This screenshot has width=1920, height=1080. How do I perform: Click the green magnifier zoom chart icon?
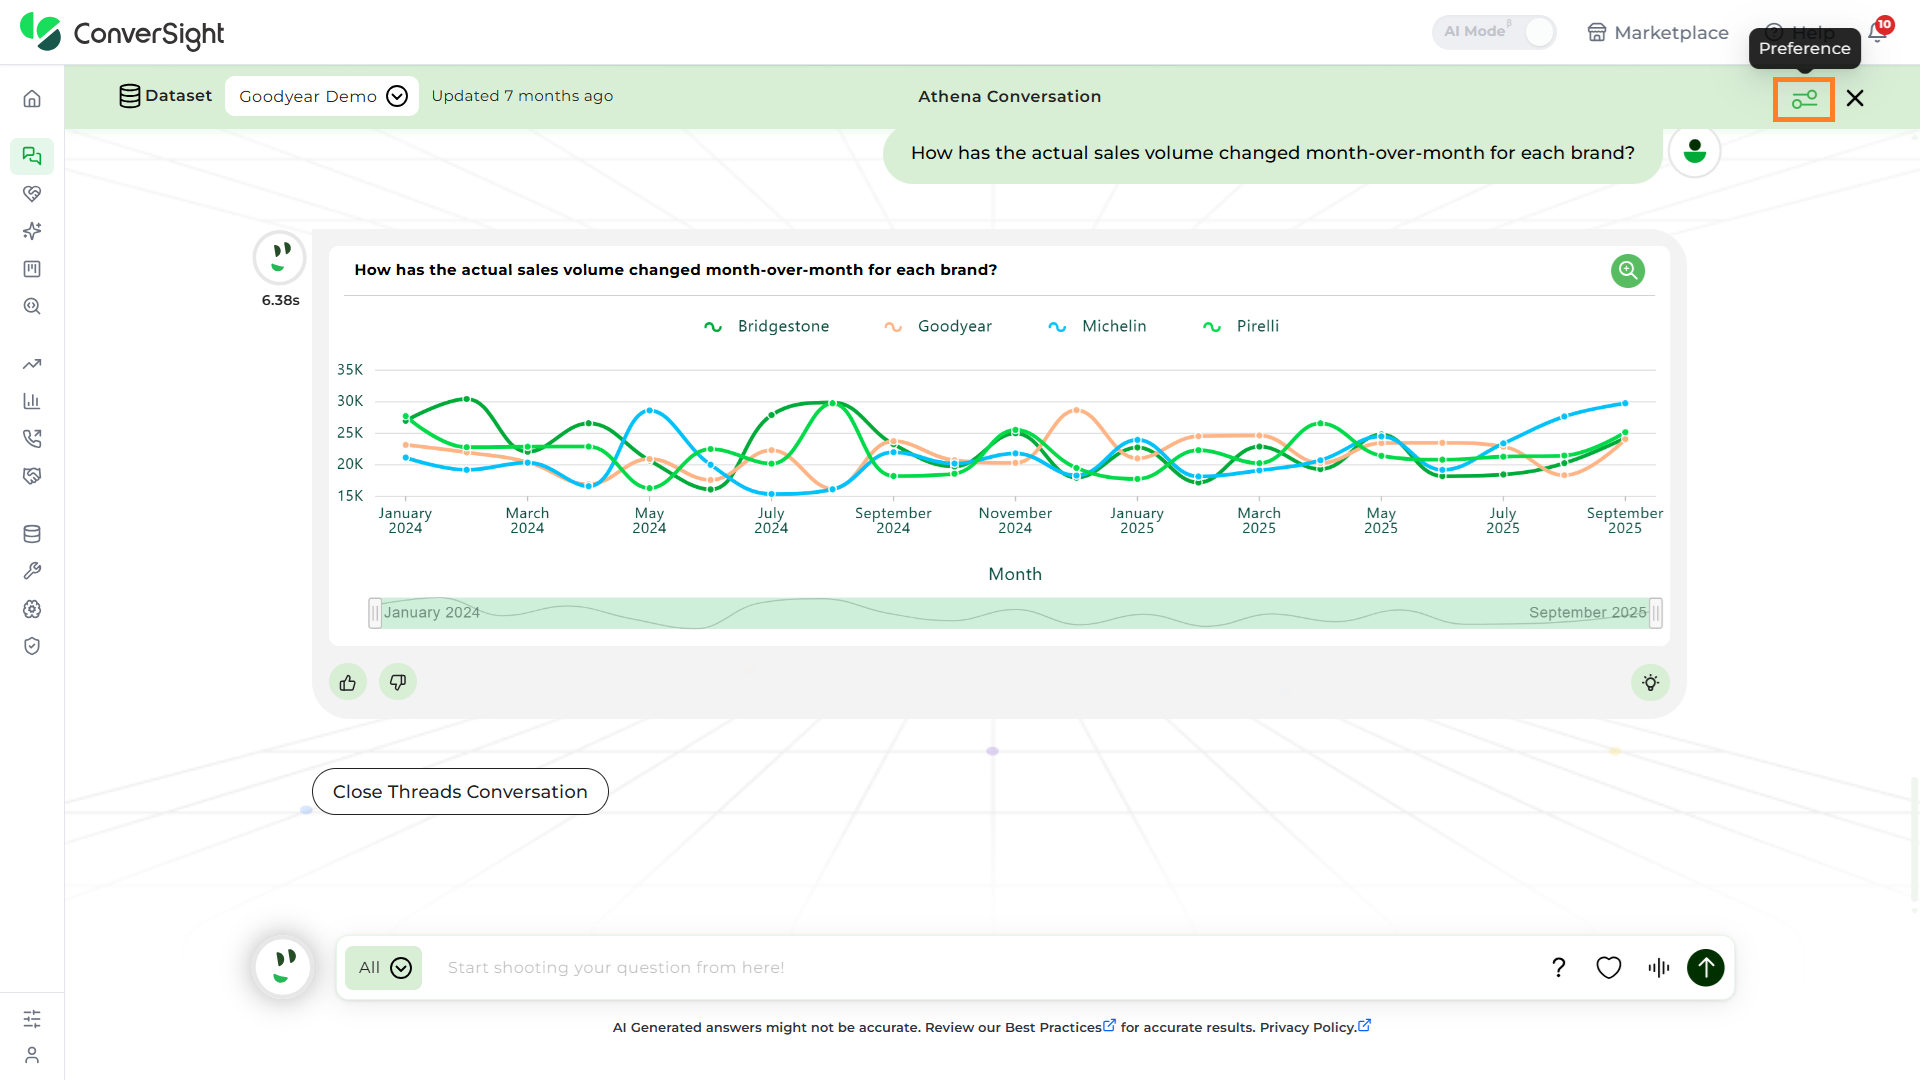pyautogui.click(x=1628, y=270)
